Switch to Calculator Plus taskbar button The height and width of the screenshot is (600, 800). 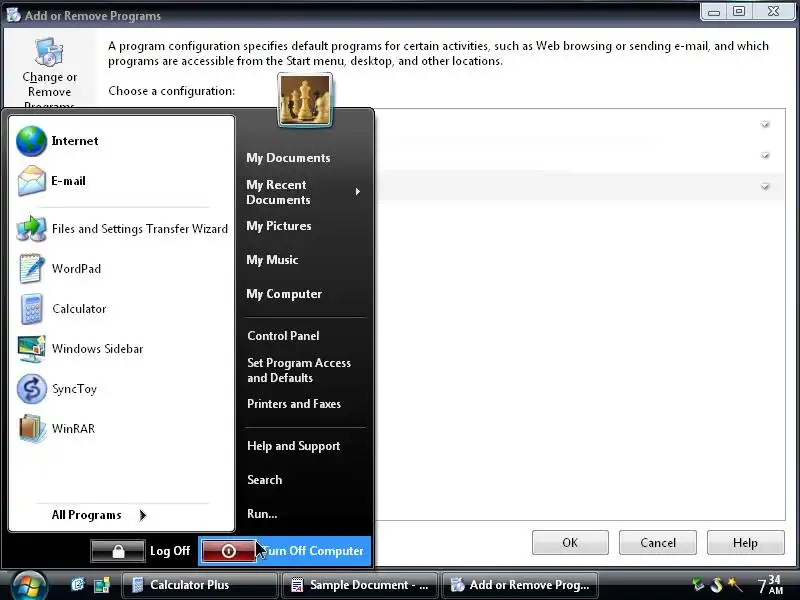pos(199,585)
